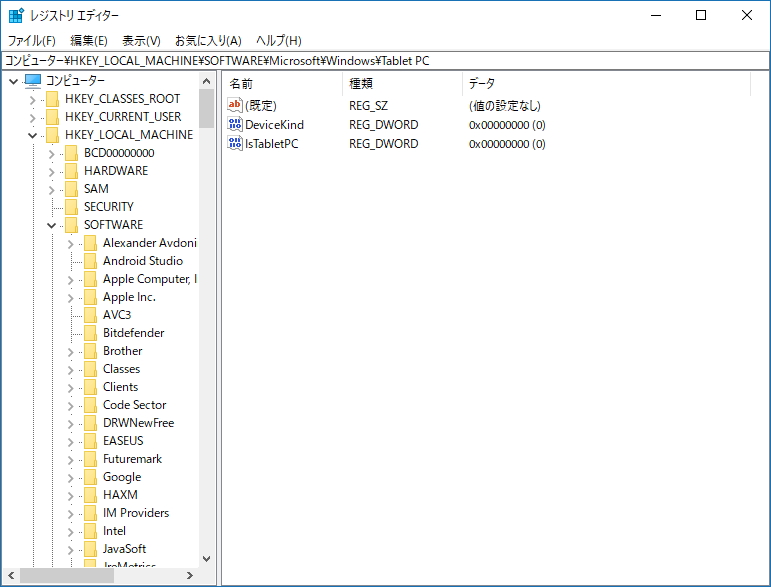The width and height of the screenshot is (771, 587).
Task: Click the Brother folder icon
Action: click(x=90, y=351)
